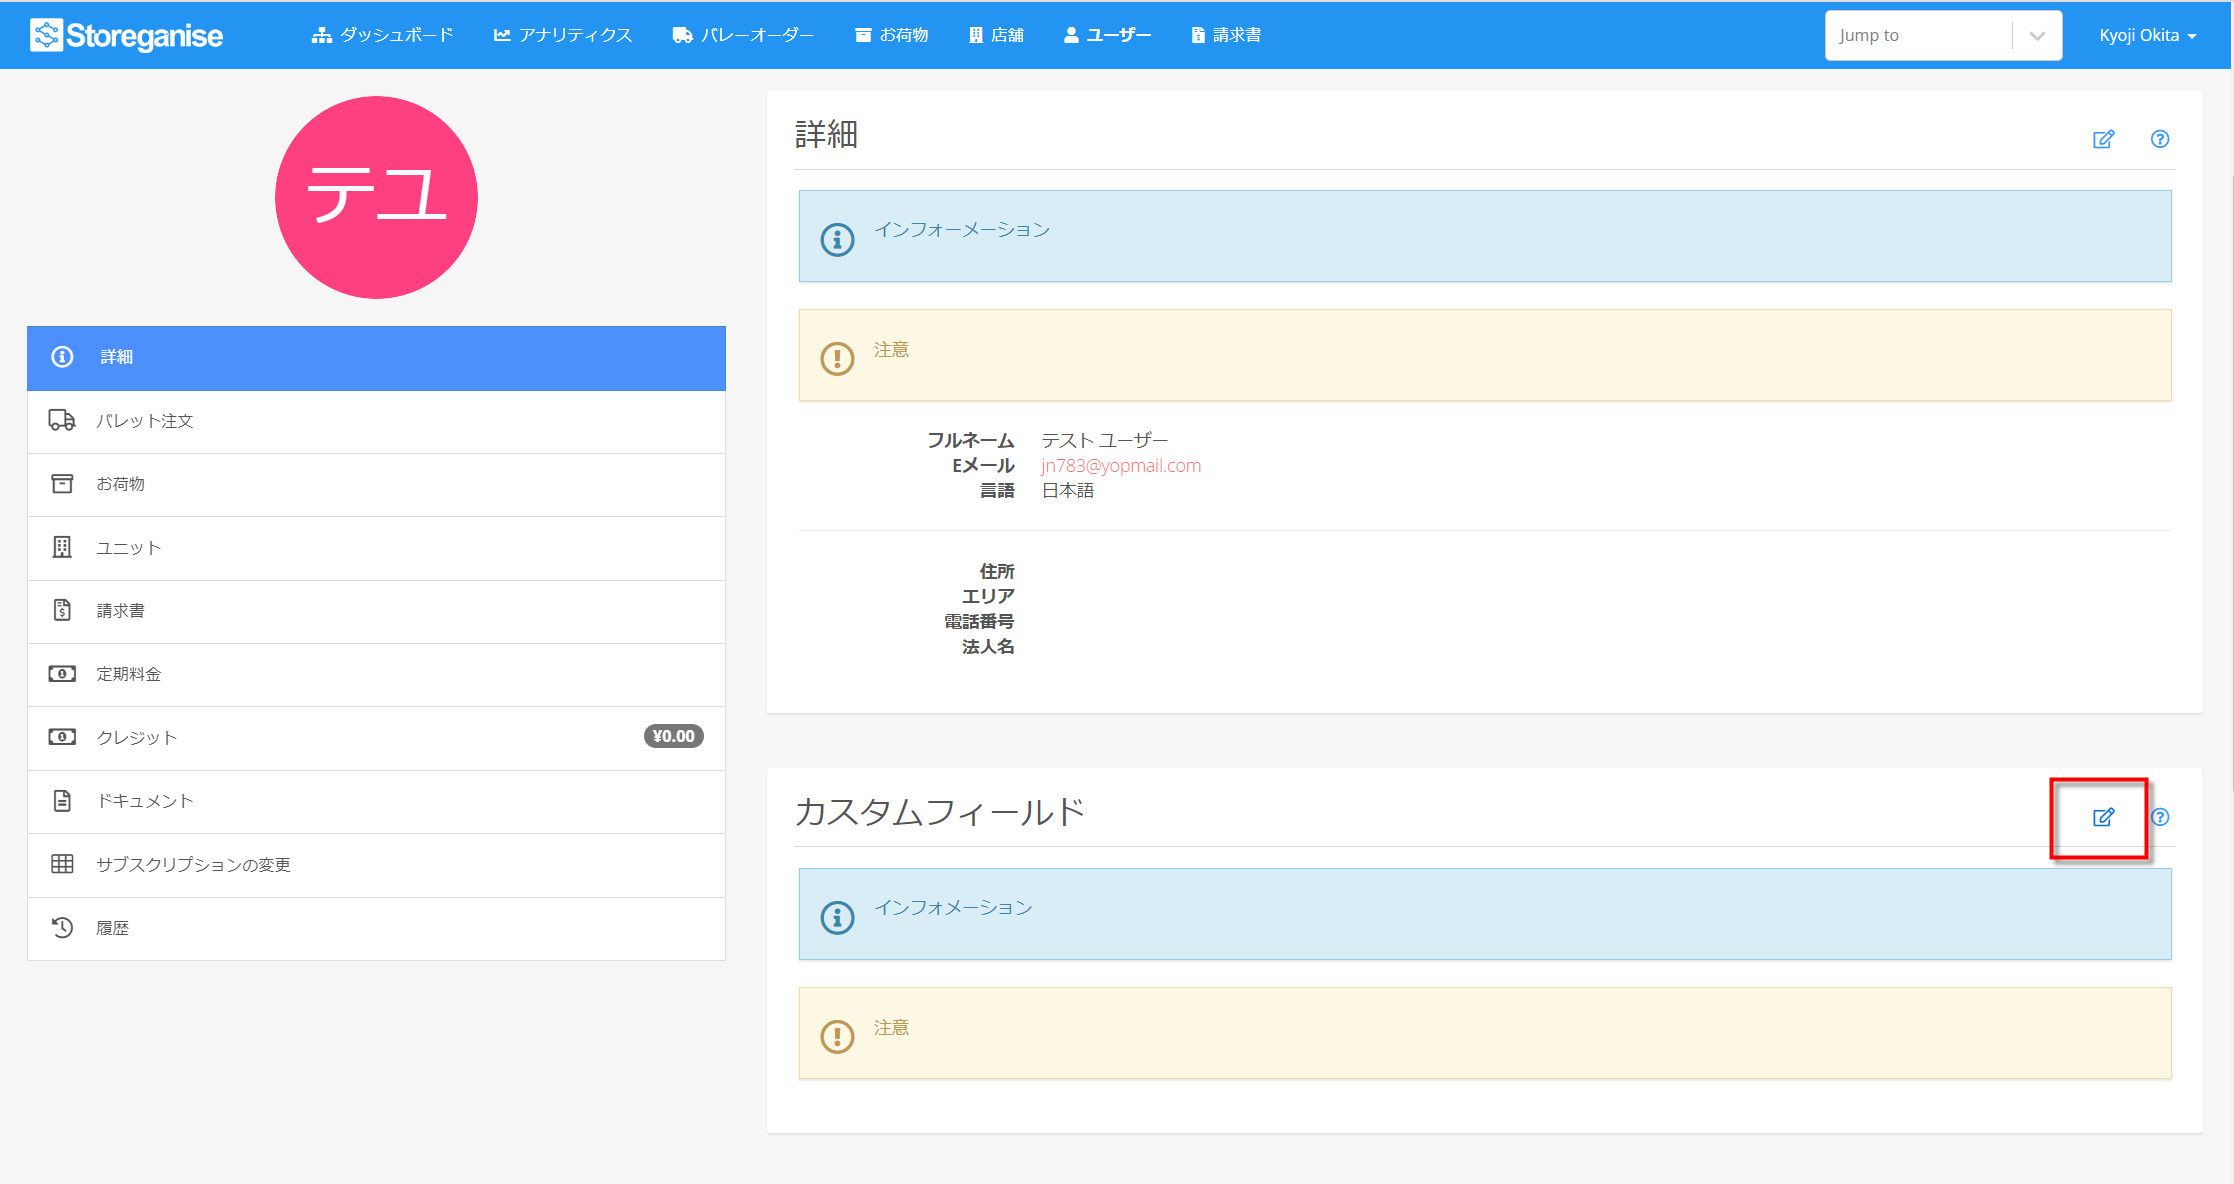This screenshot has height=1184, width=2234.
Task: Open バレーオーダー from the top bar
Action: [743, 35]
